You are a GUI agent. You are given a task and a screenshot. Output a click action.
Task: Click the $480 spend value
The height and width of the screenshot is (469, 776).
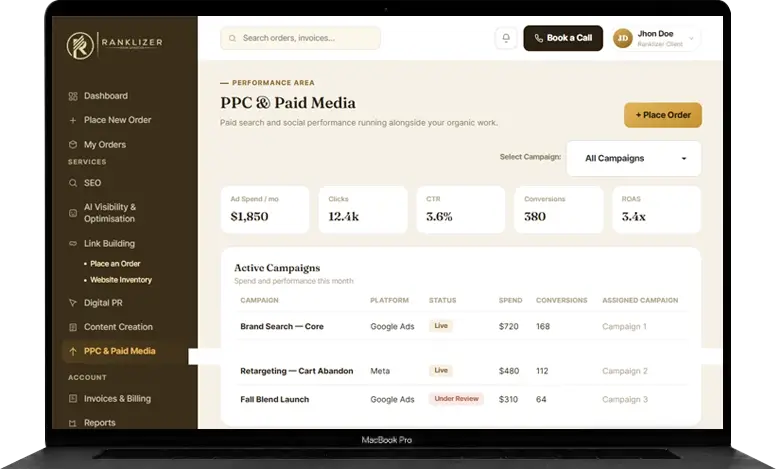(x=509, y=371)
